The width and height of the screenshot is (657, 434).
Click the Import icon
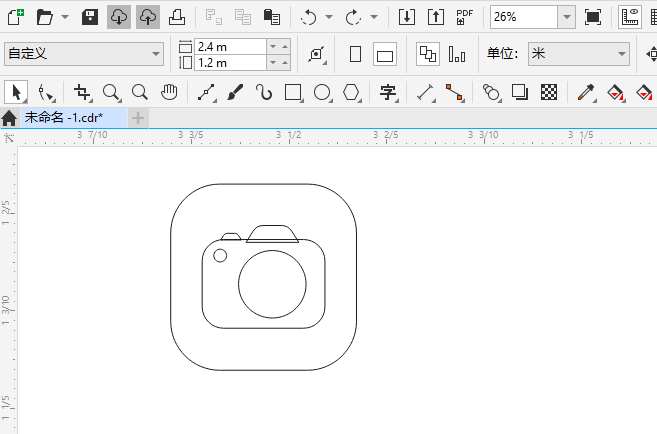(x=407, y=17)
